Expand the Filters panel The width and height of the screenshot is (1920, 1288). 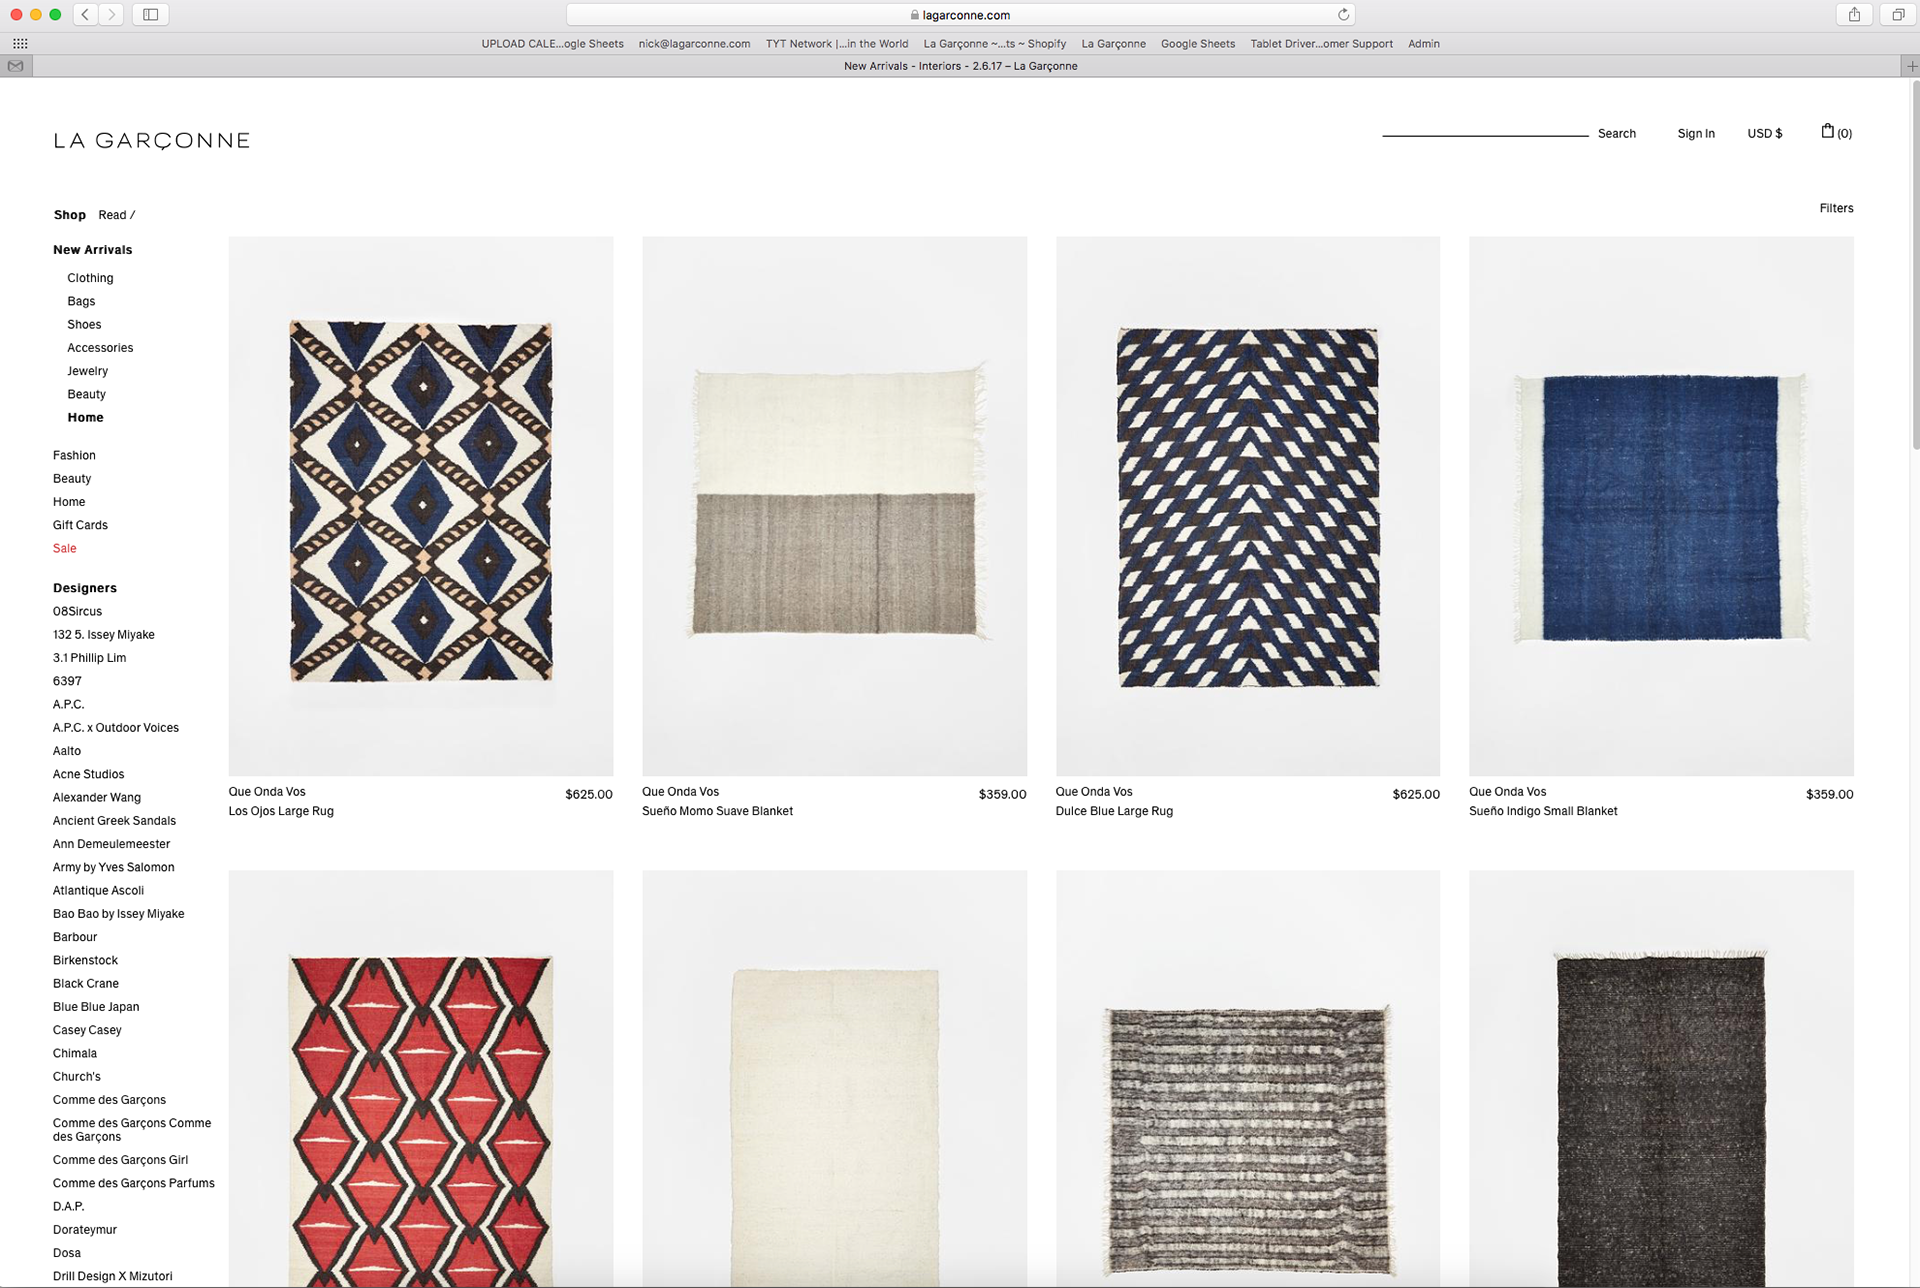1836,208
